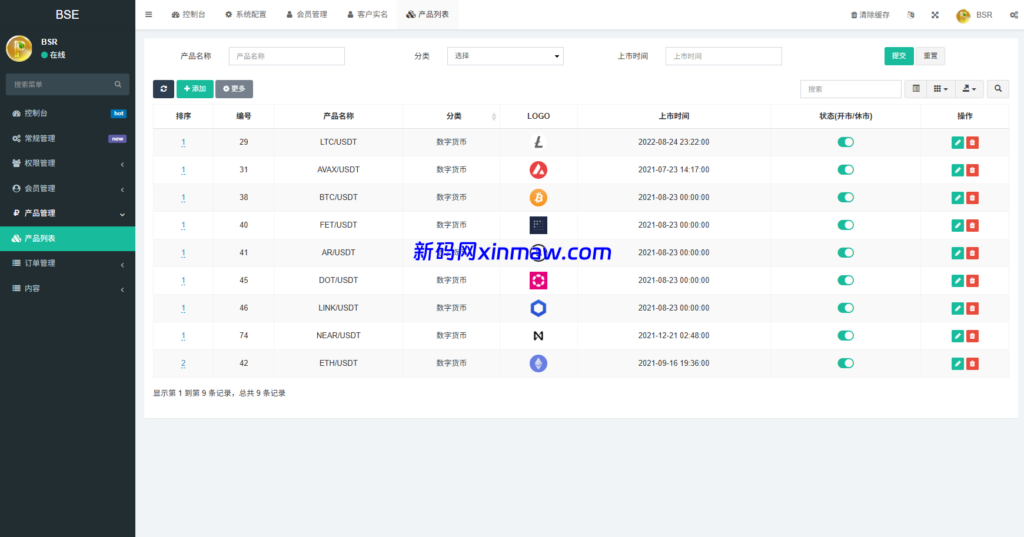Viewport: 1024px width, 537px height.
Task: Click the fullscreen icon in top bar
Action: [935, 15]
